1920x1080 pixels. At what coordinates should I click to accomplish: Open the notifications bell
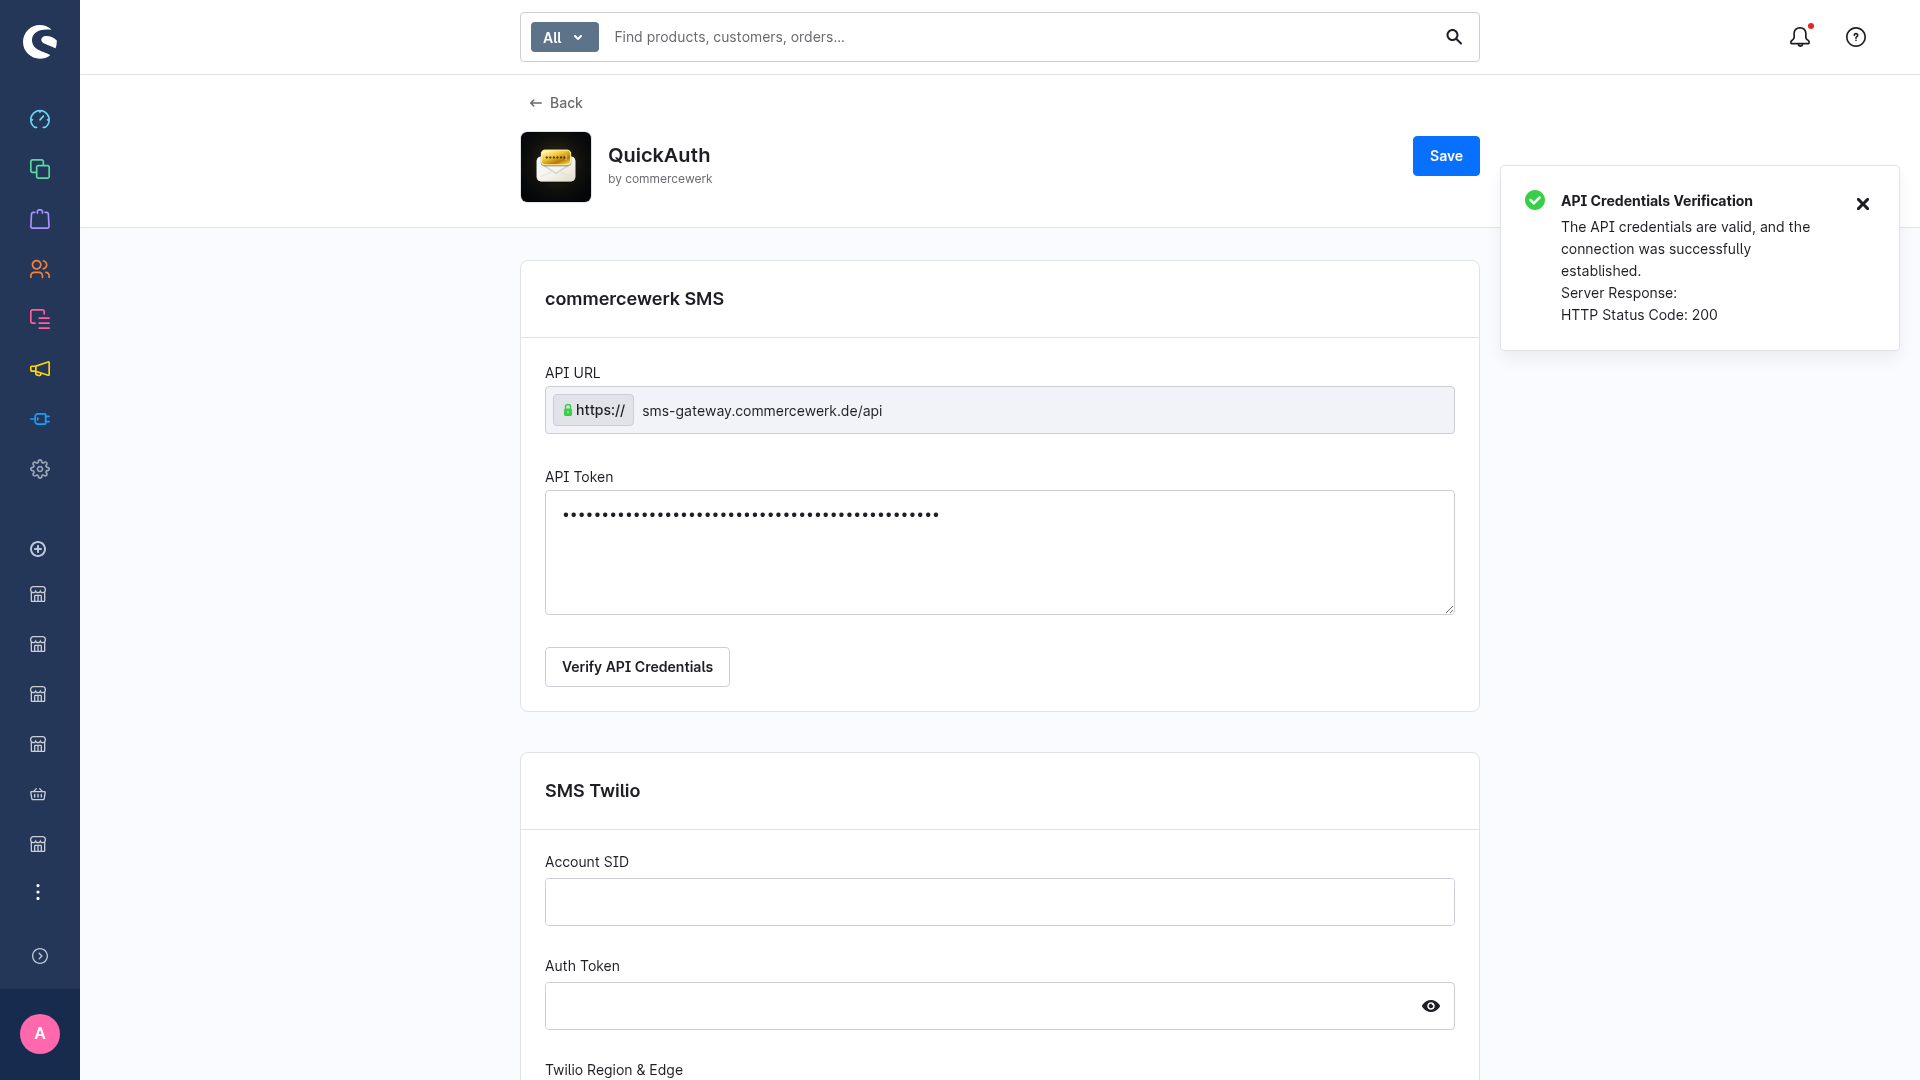pyautogui.click(x=1800, y=37)
